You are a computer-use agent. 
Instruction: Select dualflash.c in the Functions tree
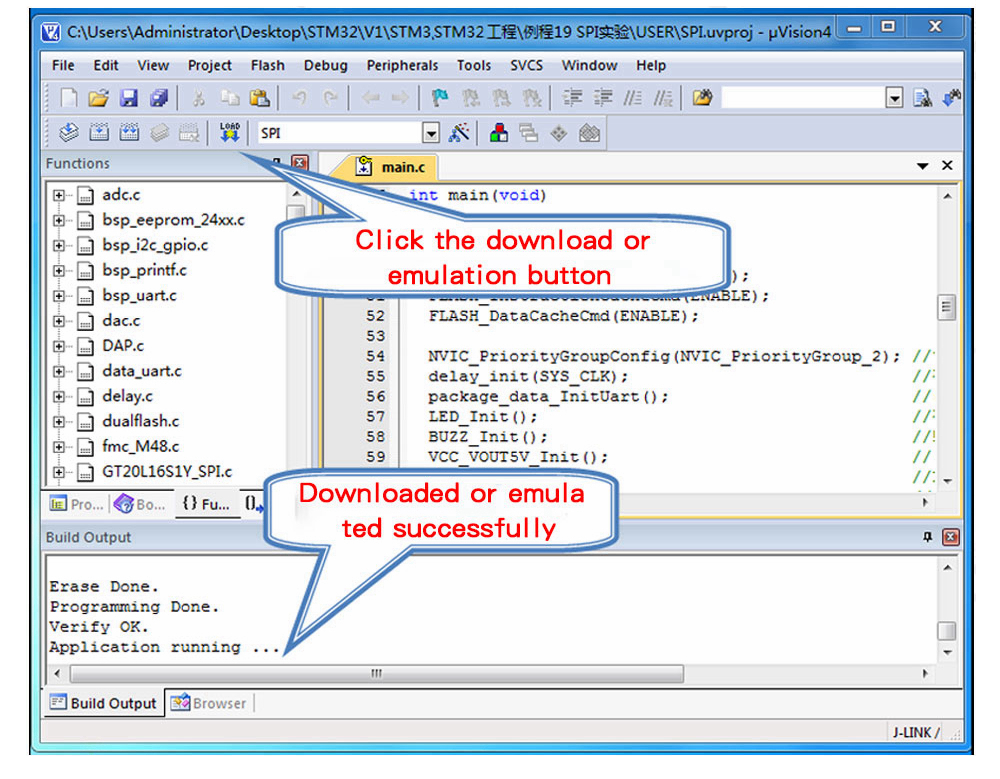pos(141,421)
